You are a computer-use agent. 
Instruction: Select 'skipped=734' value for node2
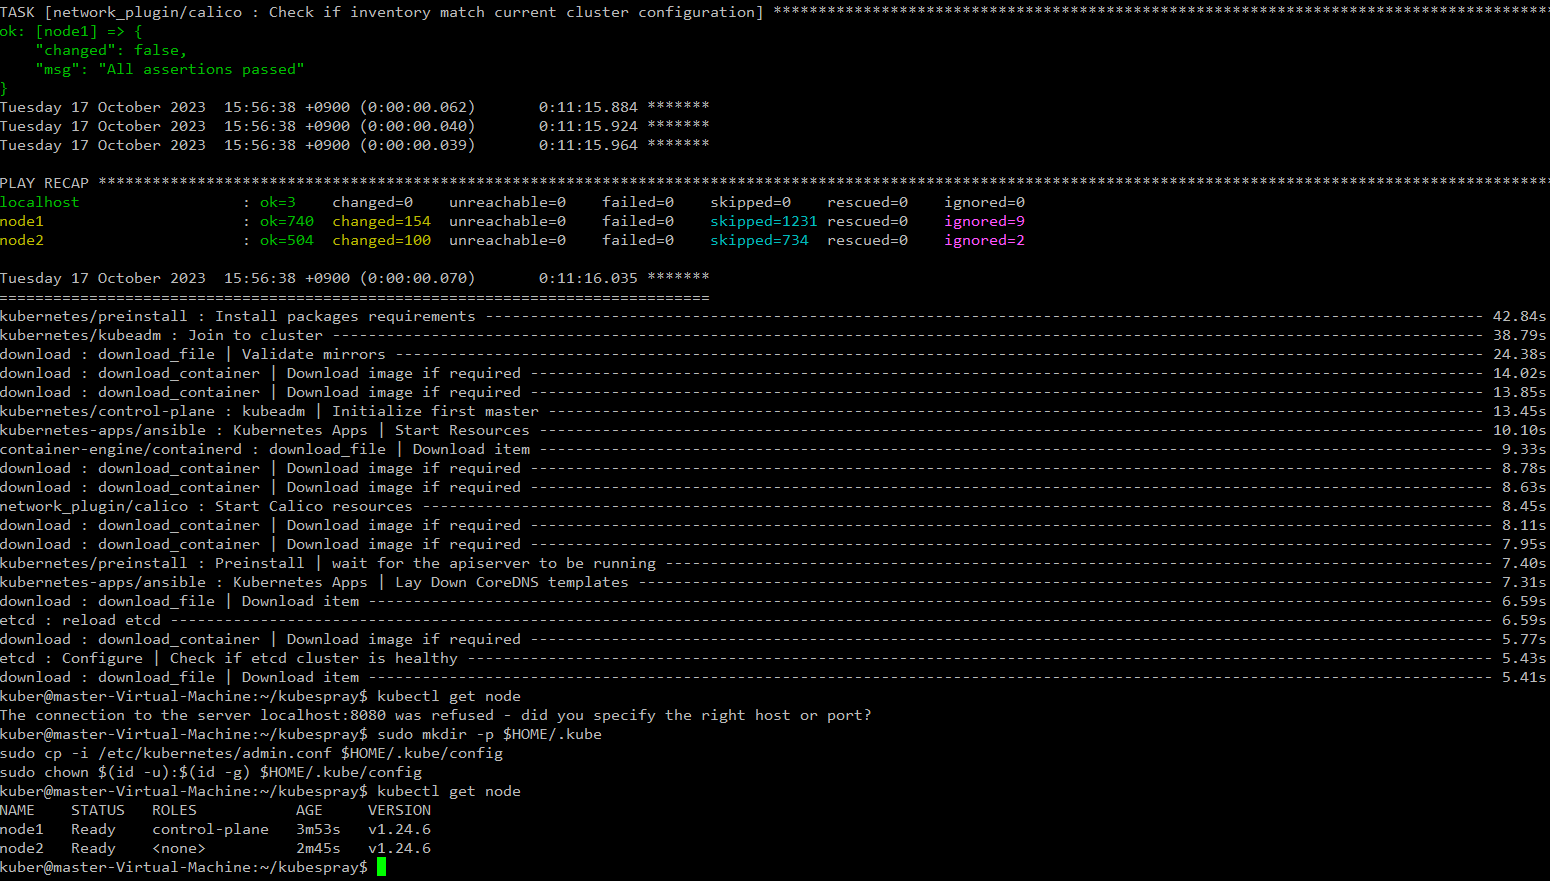pyautogui.click(x=760, y=240)
